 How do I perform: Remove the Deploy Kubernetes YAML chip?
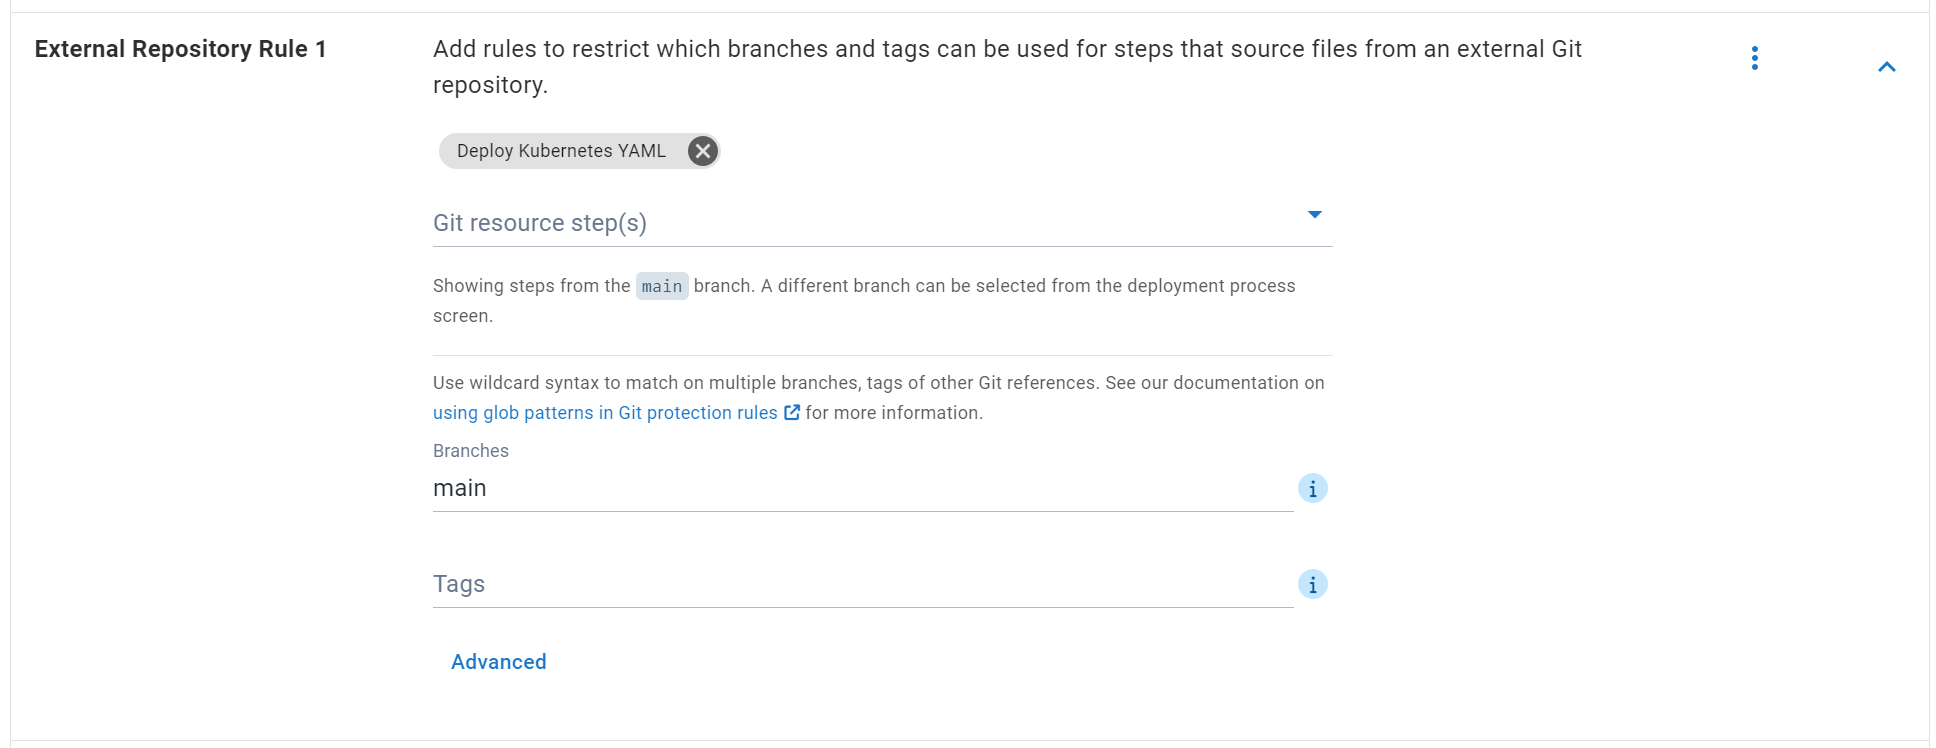tap(703, 151)
